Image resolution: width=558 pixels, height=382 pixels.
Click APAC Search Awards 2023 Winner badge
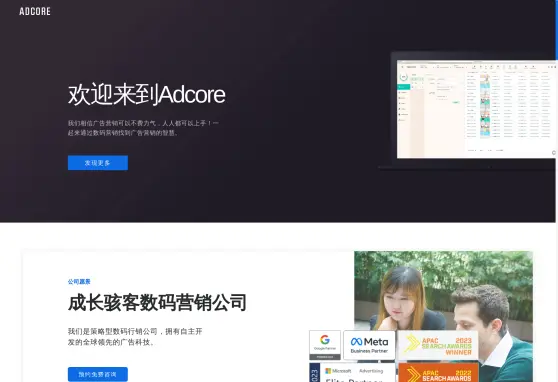pyautogui.click(x=438, y=345)
